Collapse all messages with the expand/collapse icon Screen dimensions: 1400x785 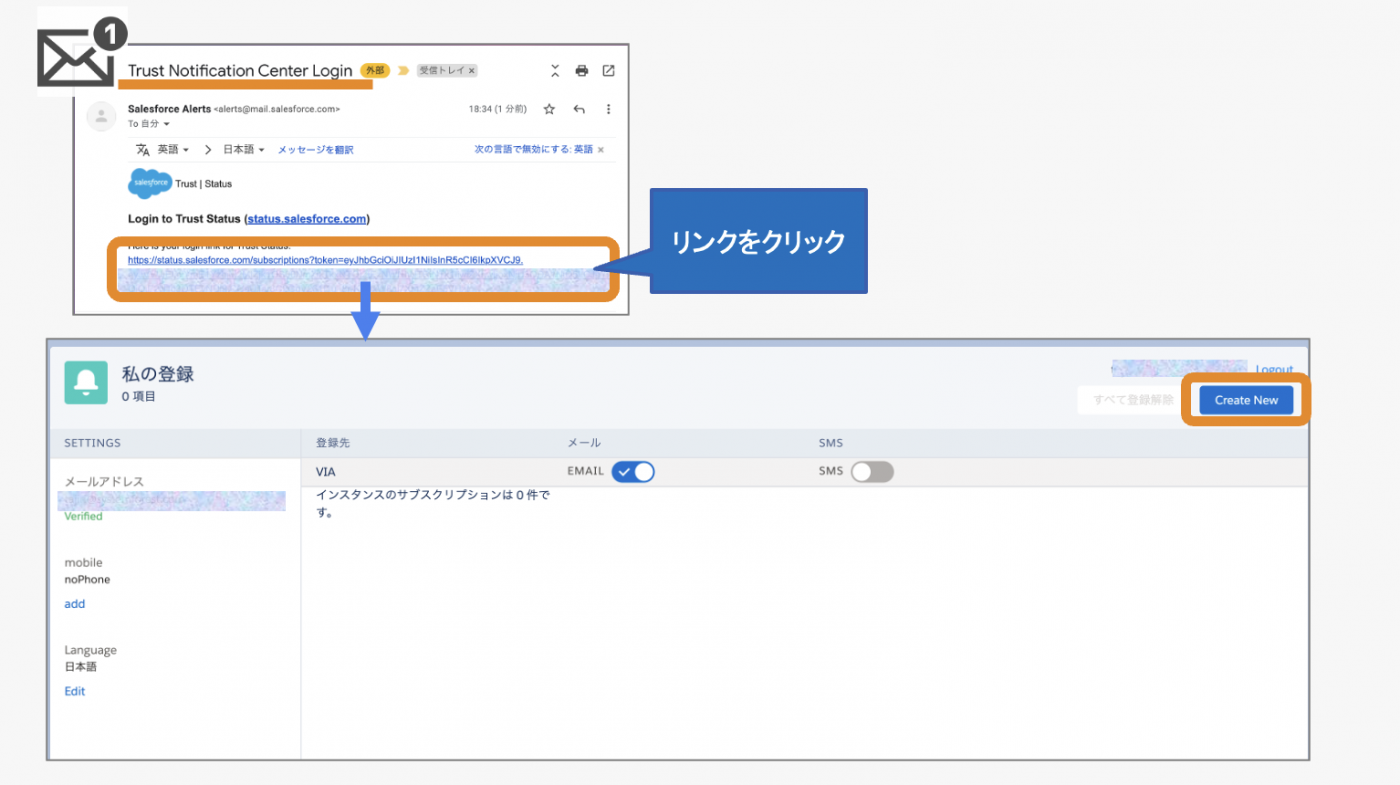(555, 71)
